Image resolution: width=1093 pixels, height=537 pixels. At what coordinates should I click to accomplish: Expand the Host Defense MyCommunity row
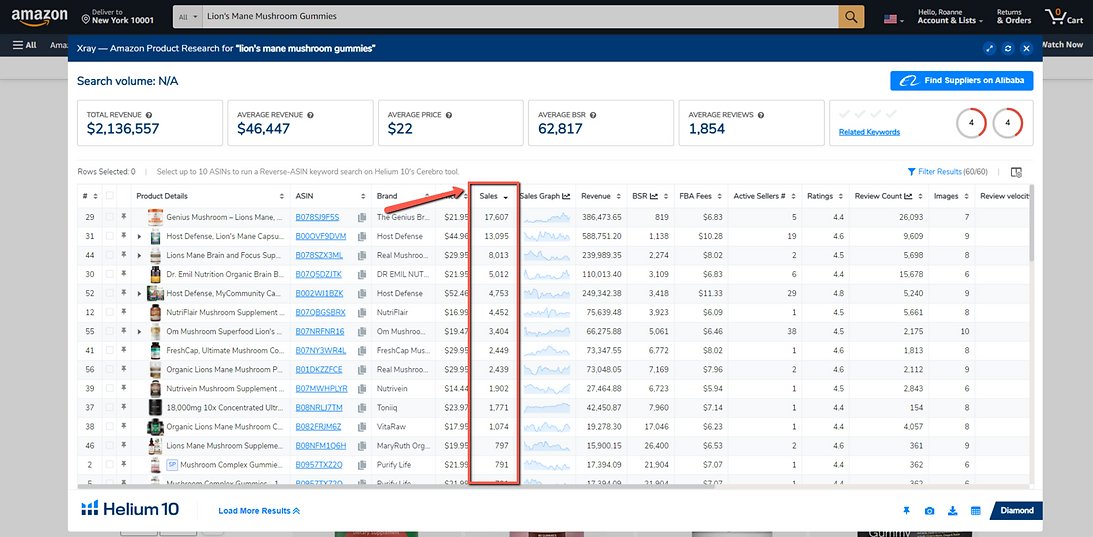[139, 293]
